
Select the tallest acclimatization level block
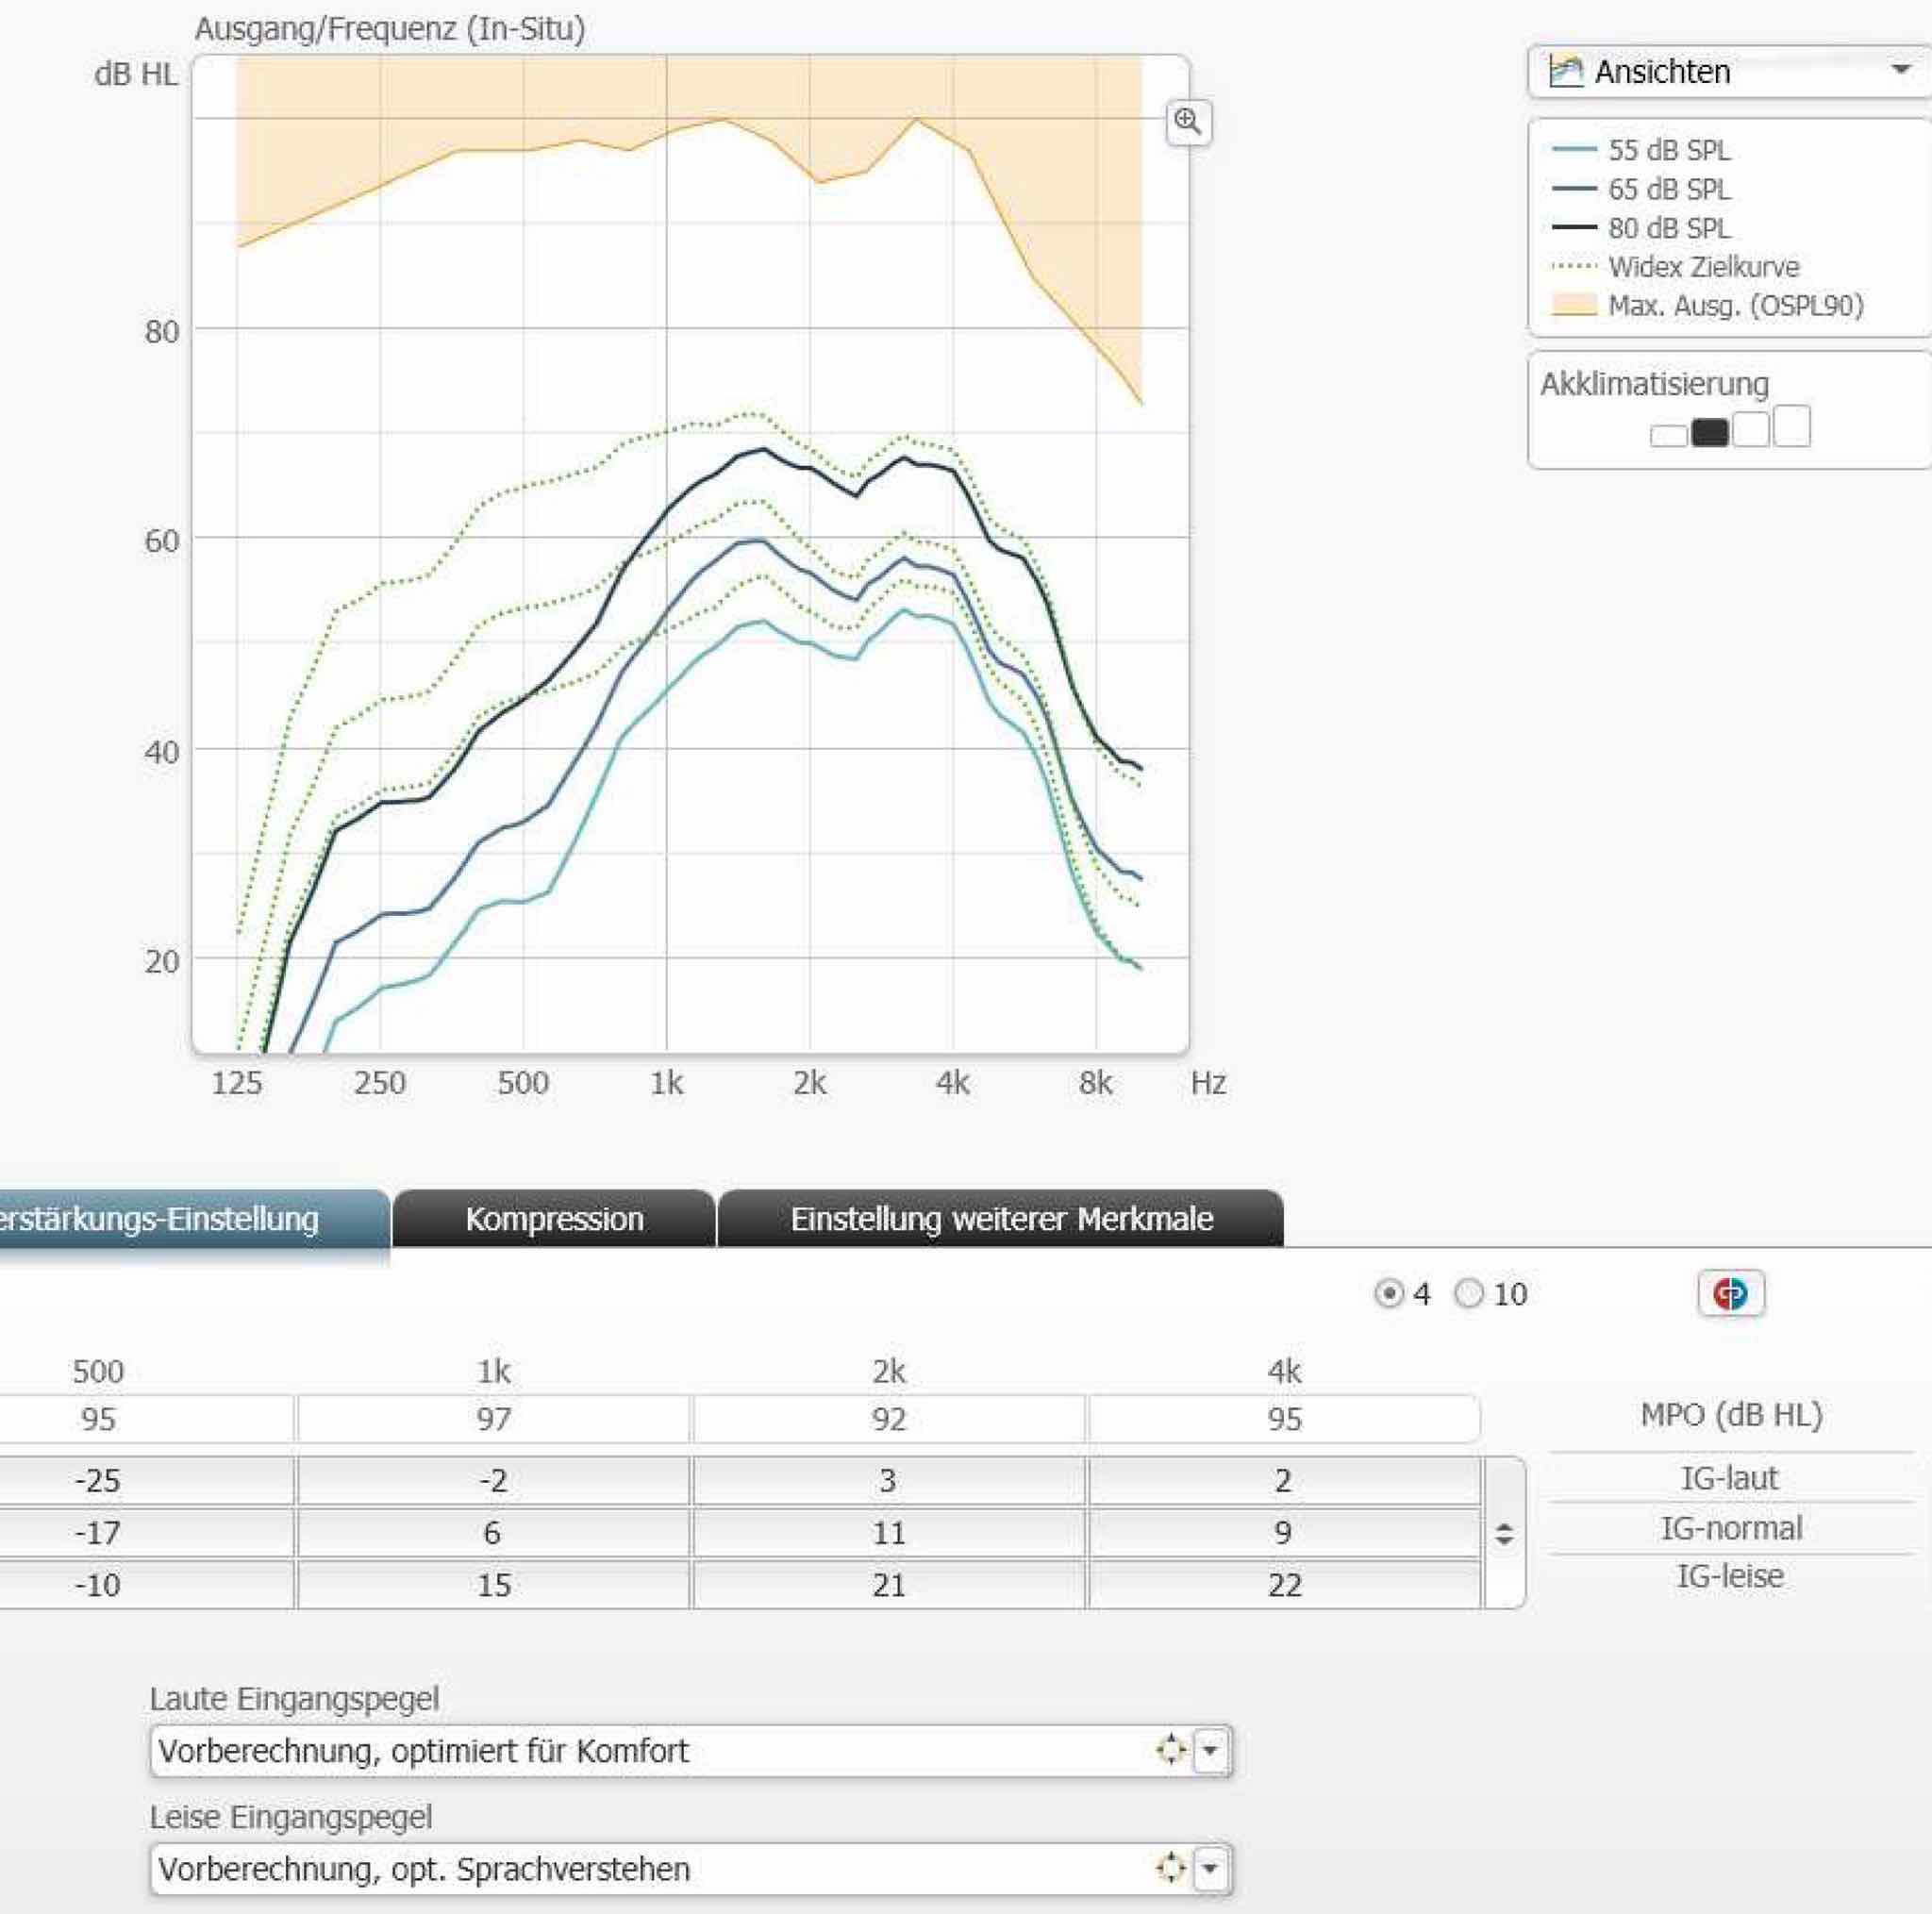pyautogui.click(x=1792, y=425)
